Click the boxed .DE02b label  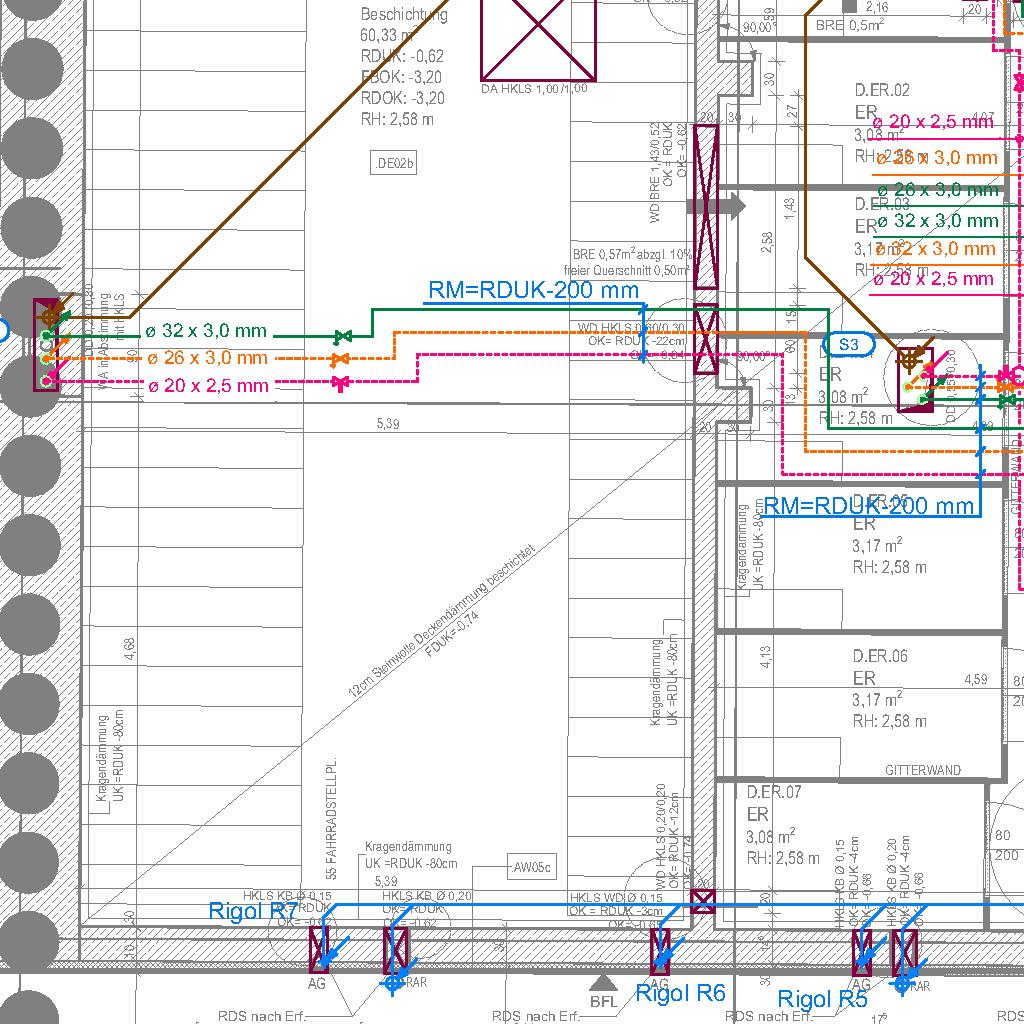click(x=393, y=164)
